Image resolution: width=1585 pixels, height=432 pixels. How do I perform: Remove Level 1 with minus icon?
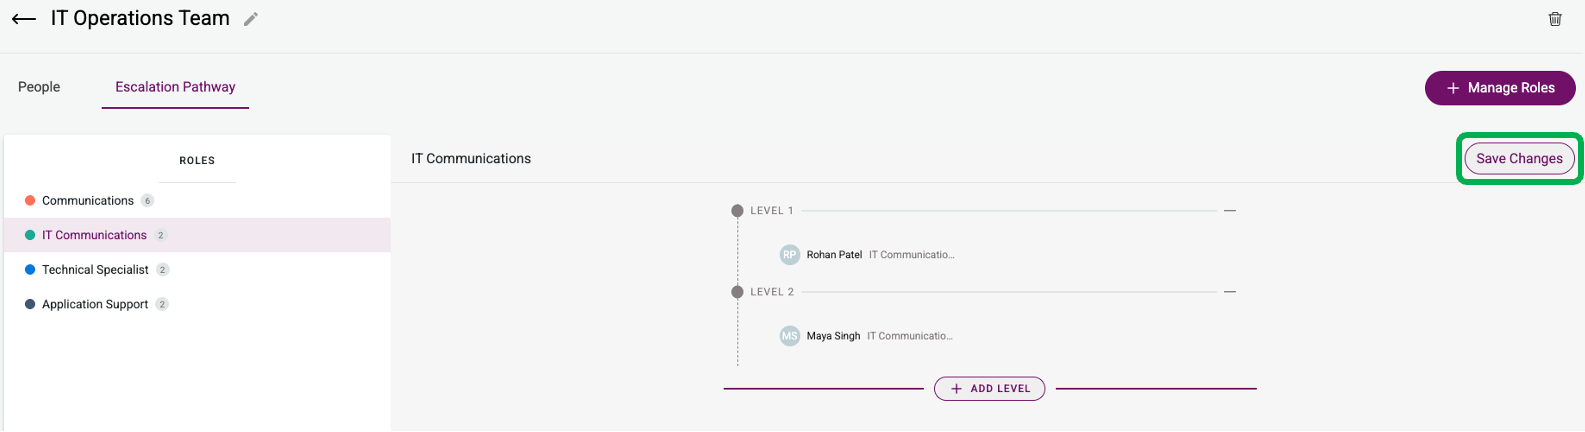pyautogui.click(x=1230, y=211)
